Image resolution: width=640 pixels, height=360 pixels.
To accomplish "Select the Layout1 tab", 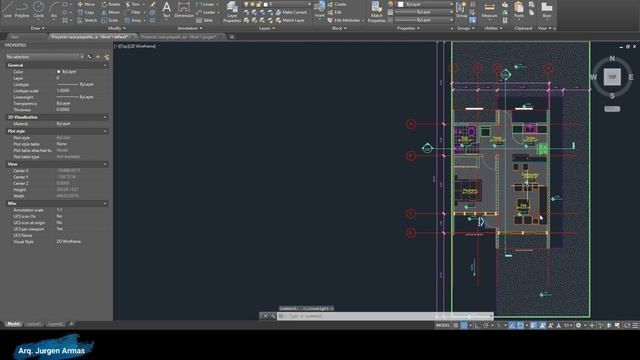I will pos(33,324).
